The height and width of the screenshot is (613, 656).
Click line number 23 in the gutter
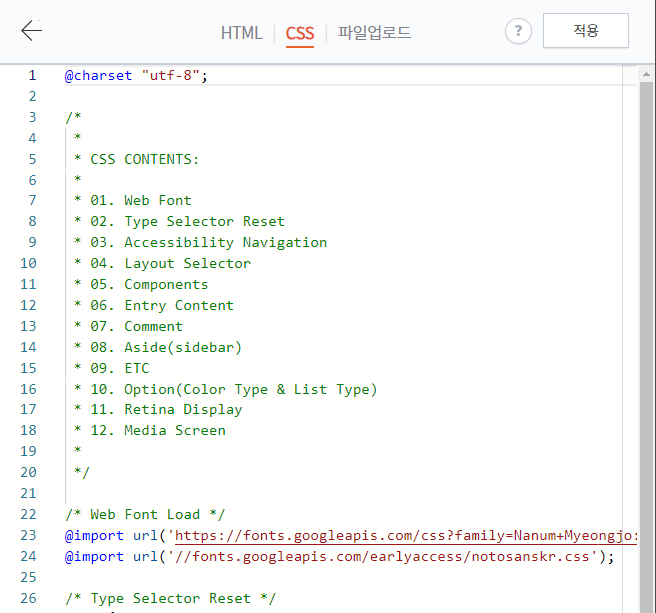click(x=28, y=535)
